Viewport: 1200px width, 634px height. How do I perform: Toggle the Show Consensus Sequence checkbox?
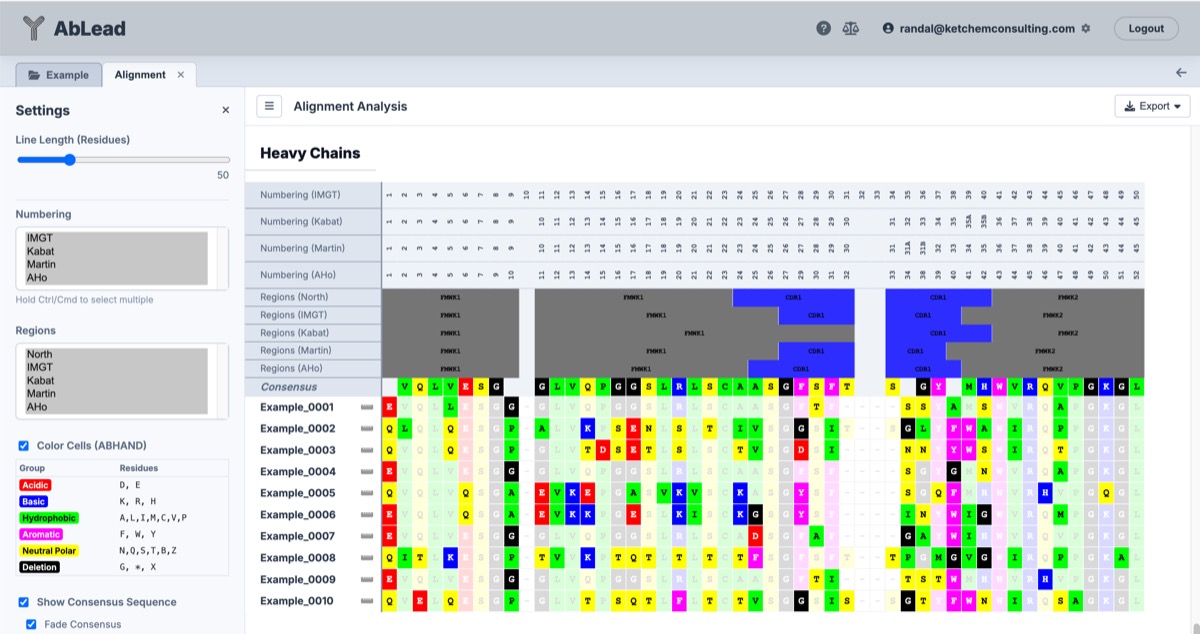(x=24, y=602)
